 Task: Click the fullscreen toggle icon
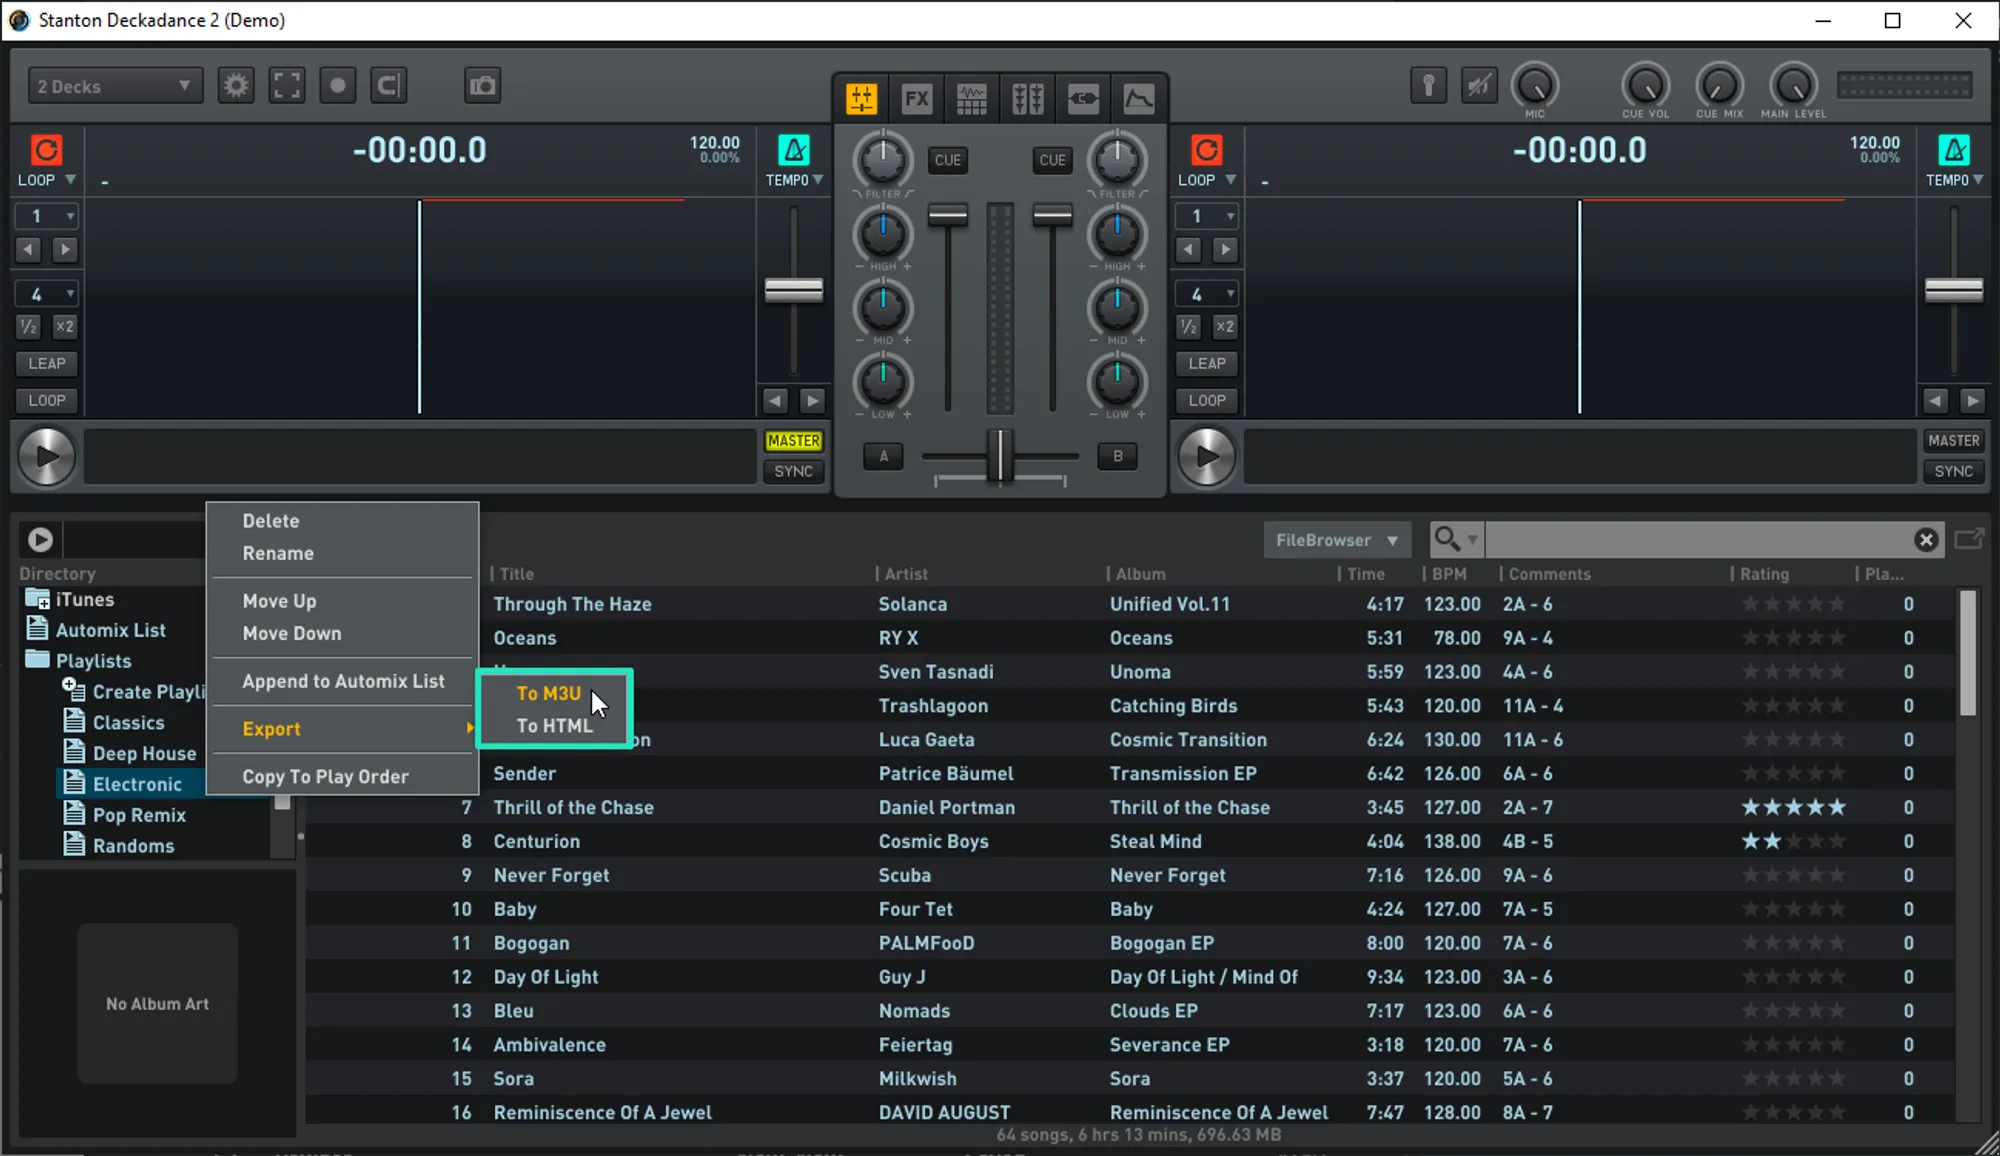pyautogui.click(x=287, y=86)
